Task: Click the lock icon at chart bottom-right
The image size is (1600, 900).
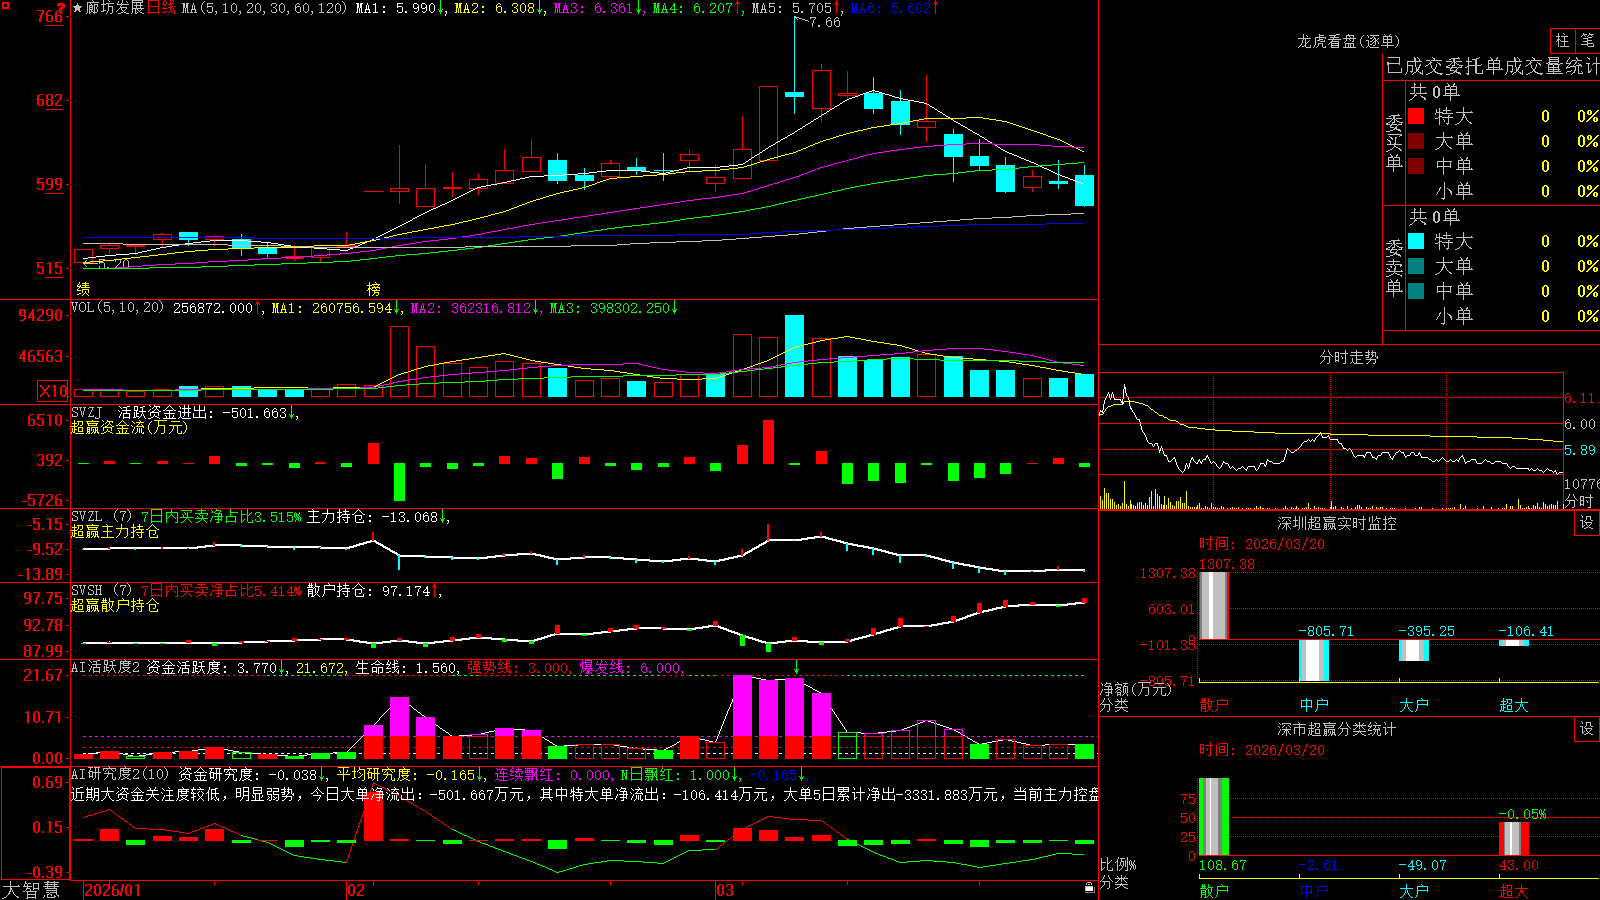Action: (1089, 887)
